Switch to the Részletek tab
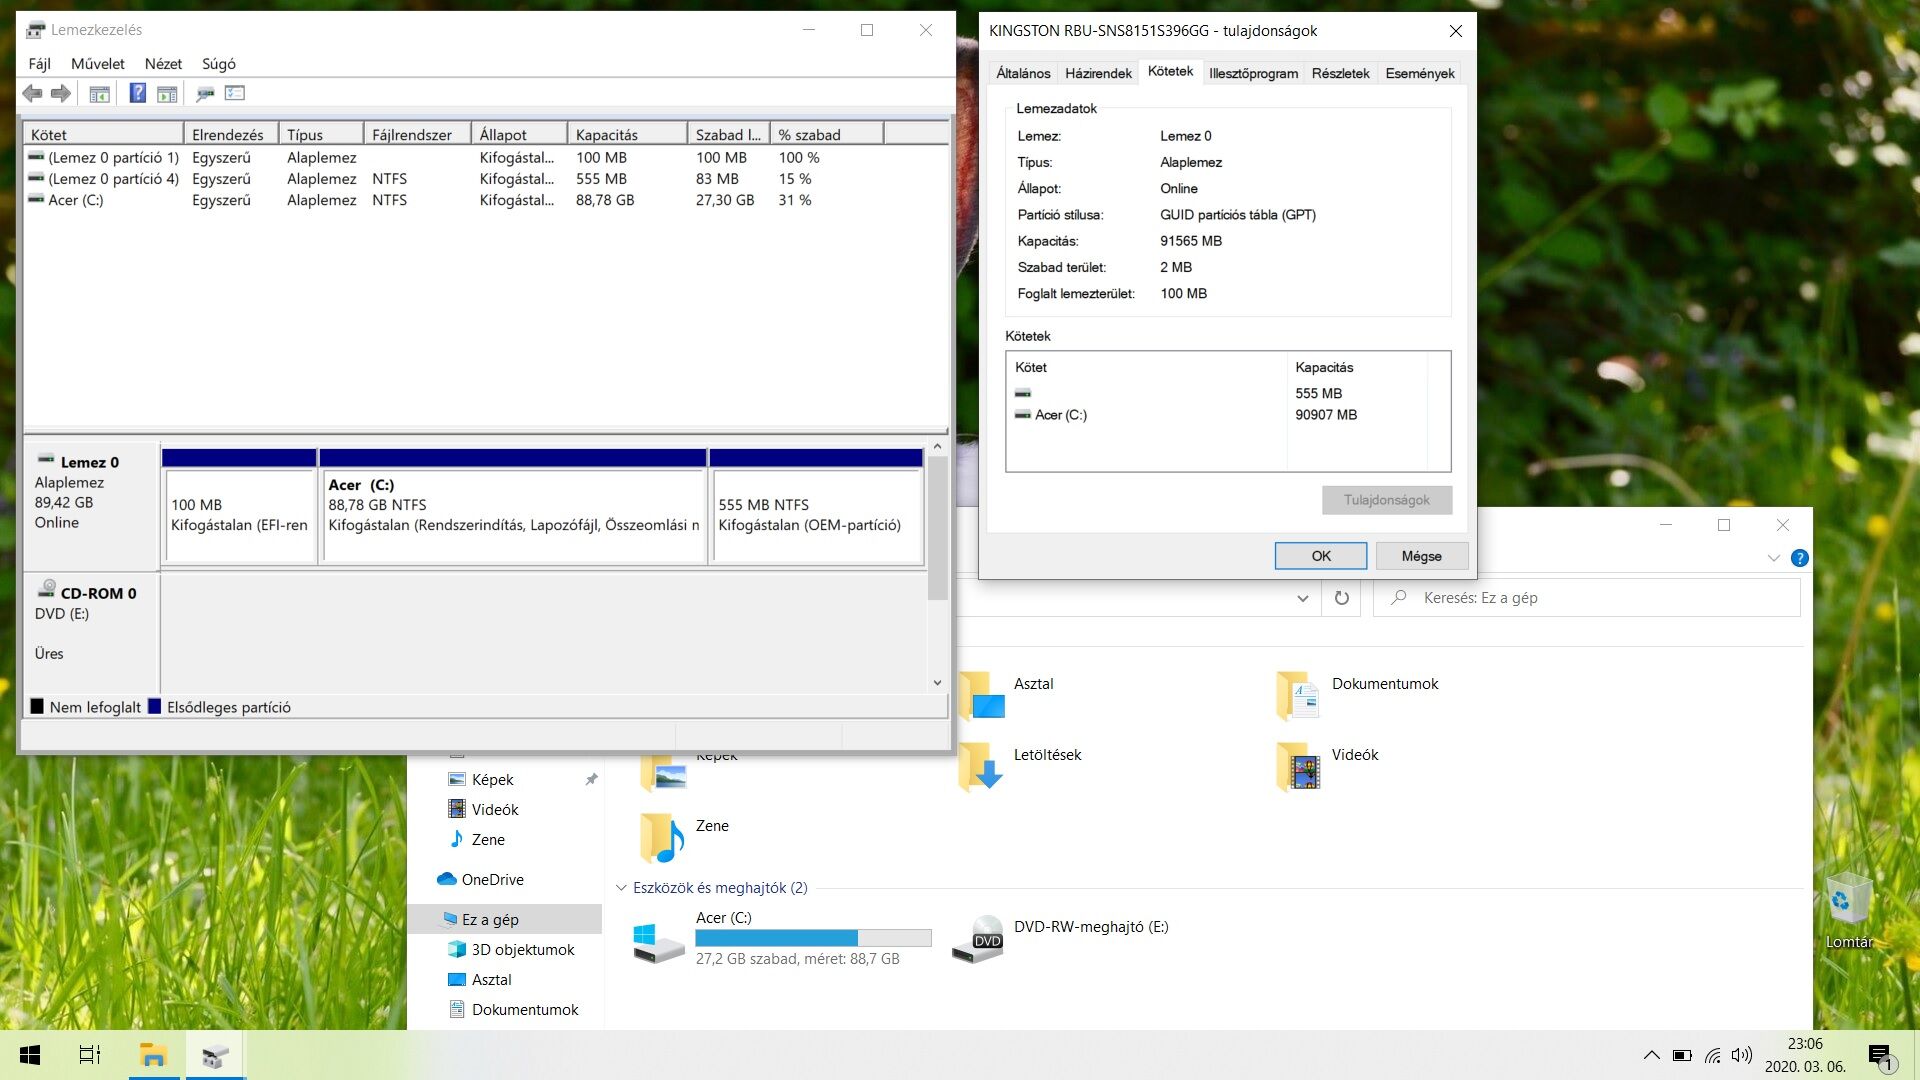The image size is (1920, 1080). coord(1340,73)
